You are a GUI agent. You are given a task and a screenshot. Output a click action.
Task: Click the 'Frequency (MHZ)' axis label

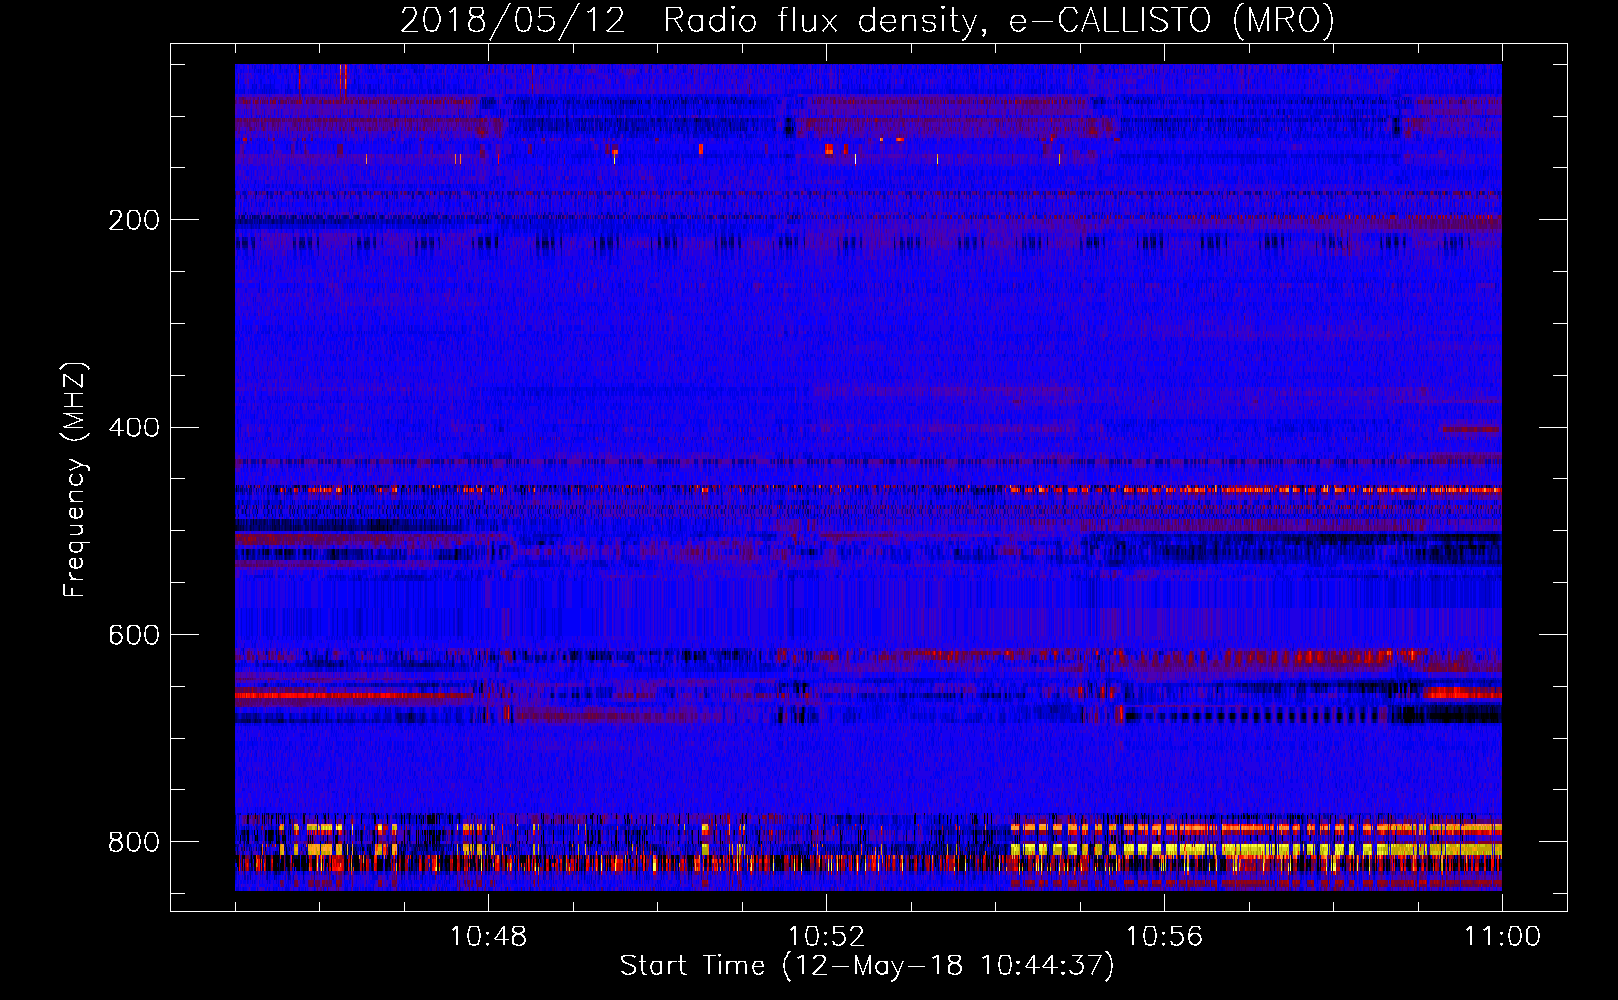click(75, 480)
